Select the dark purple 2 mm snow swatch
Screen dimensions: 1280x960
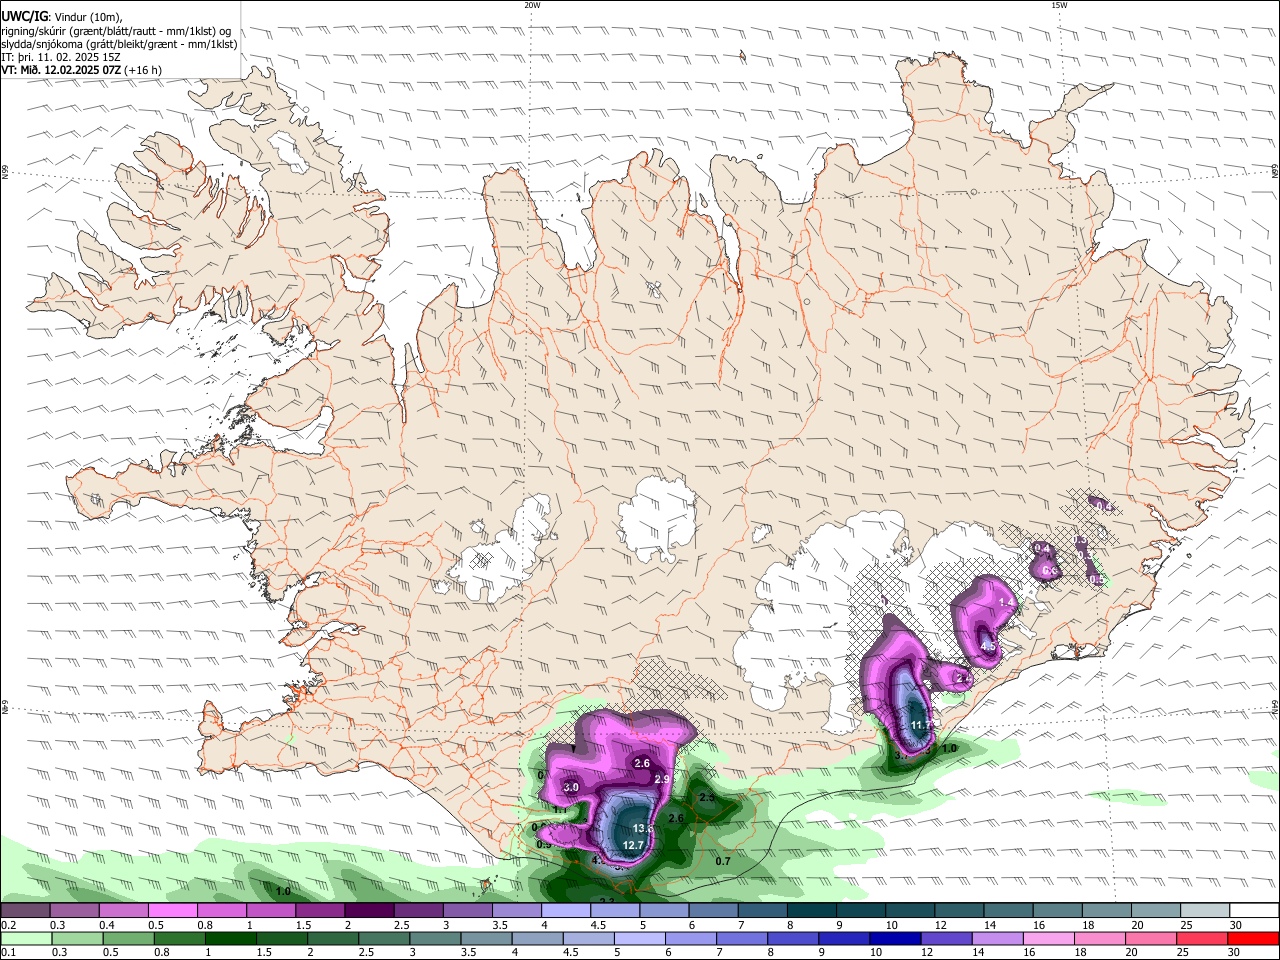[x=369, y=911]
